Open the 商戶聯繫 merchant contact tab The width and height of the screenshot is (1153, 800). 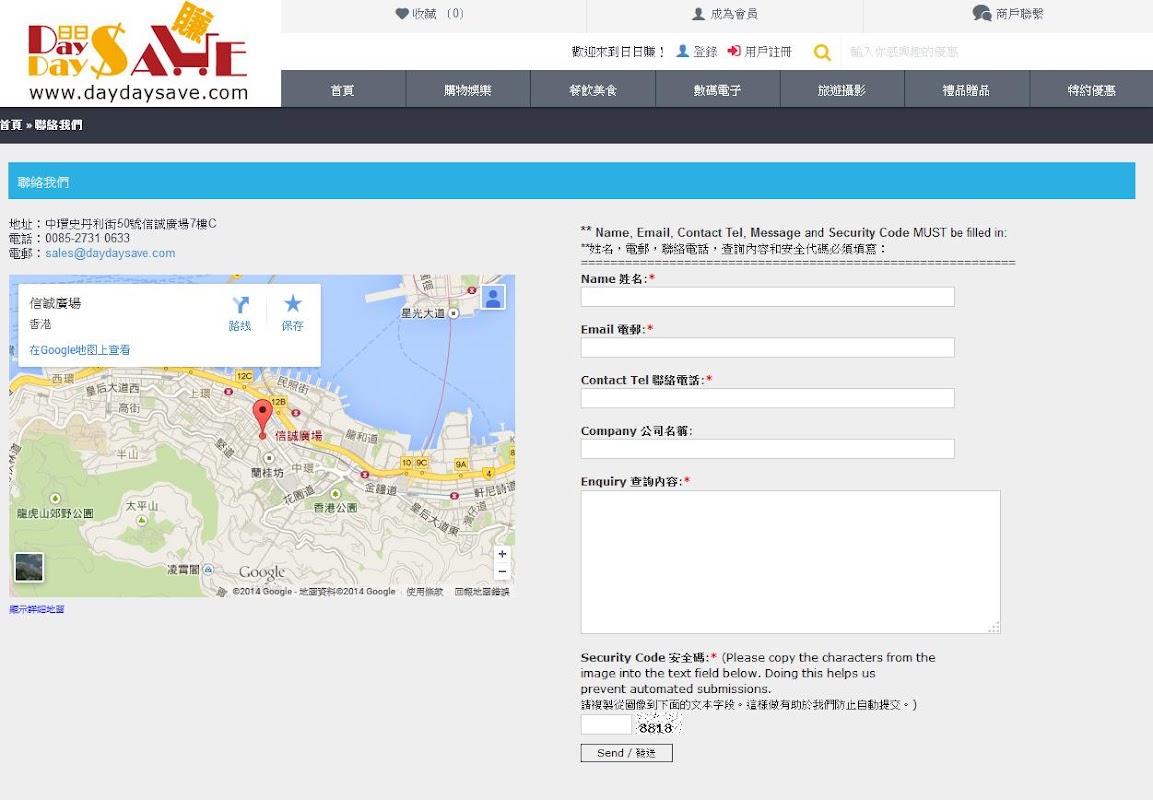coord(1007,14)
